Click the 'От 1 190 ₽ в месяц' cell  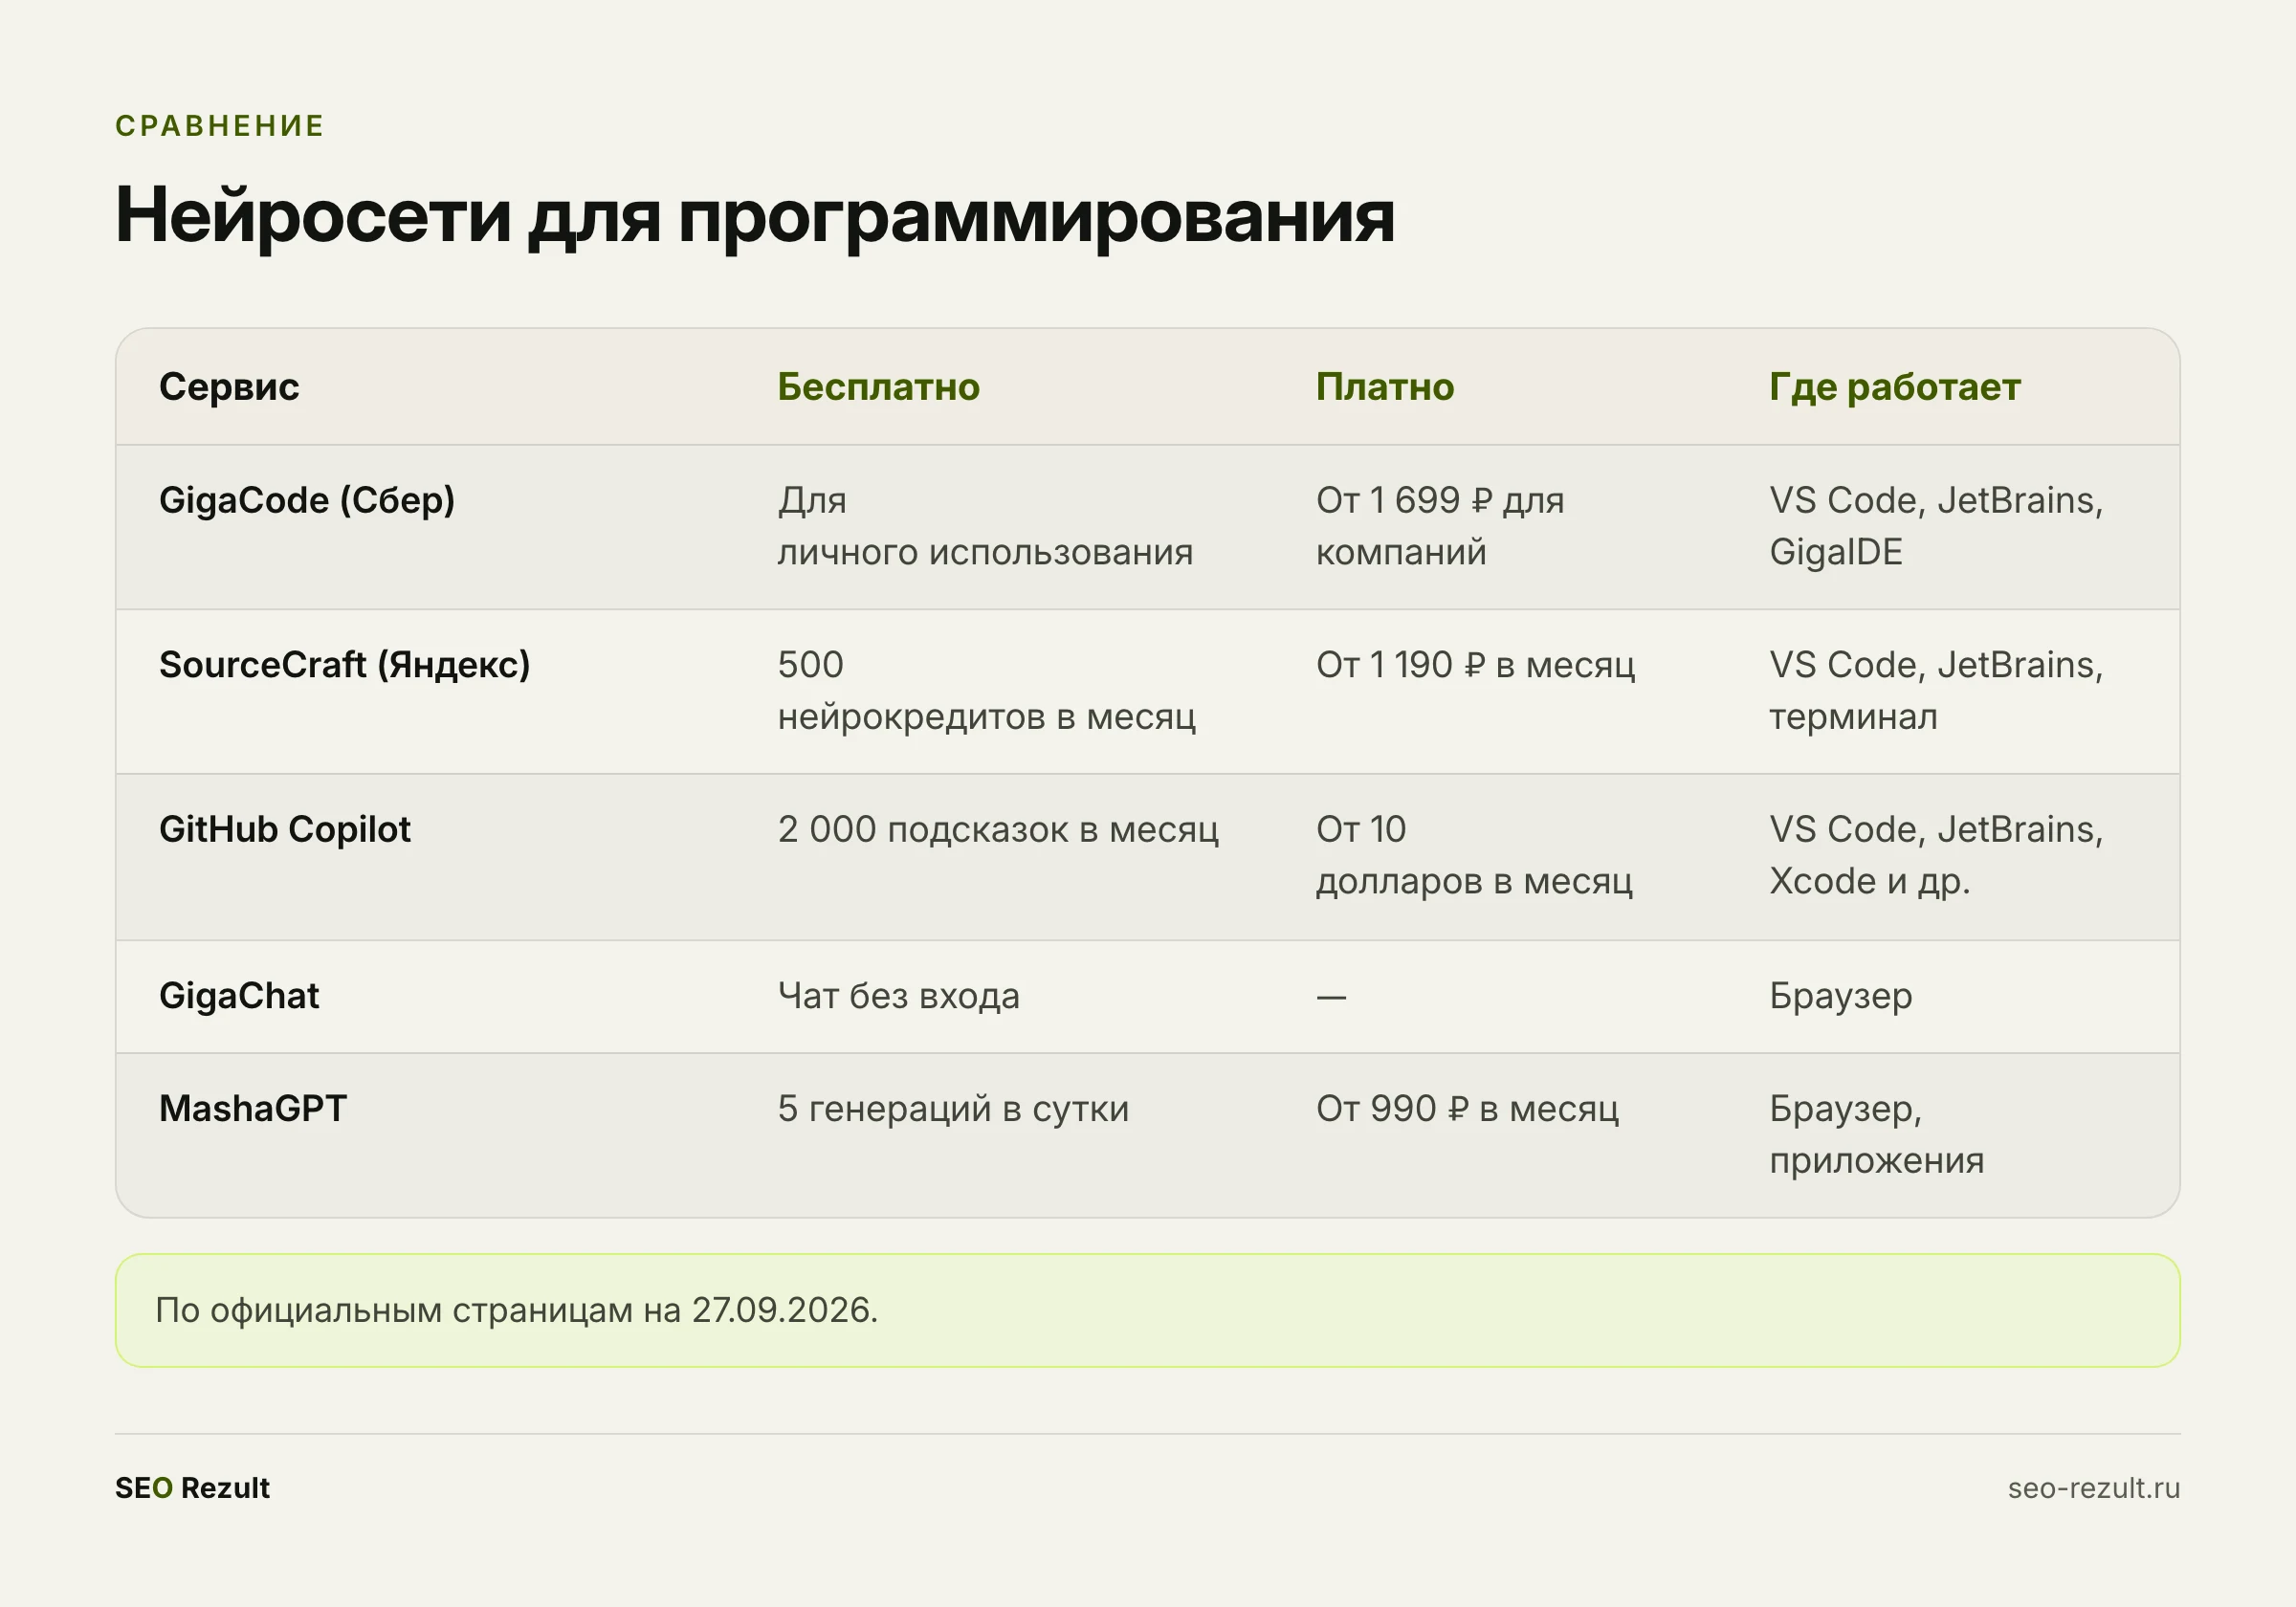click(x=1475, y=665)
